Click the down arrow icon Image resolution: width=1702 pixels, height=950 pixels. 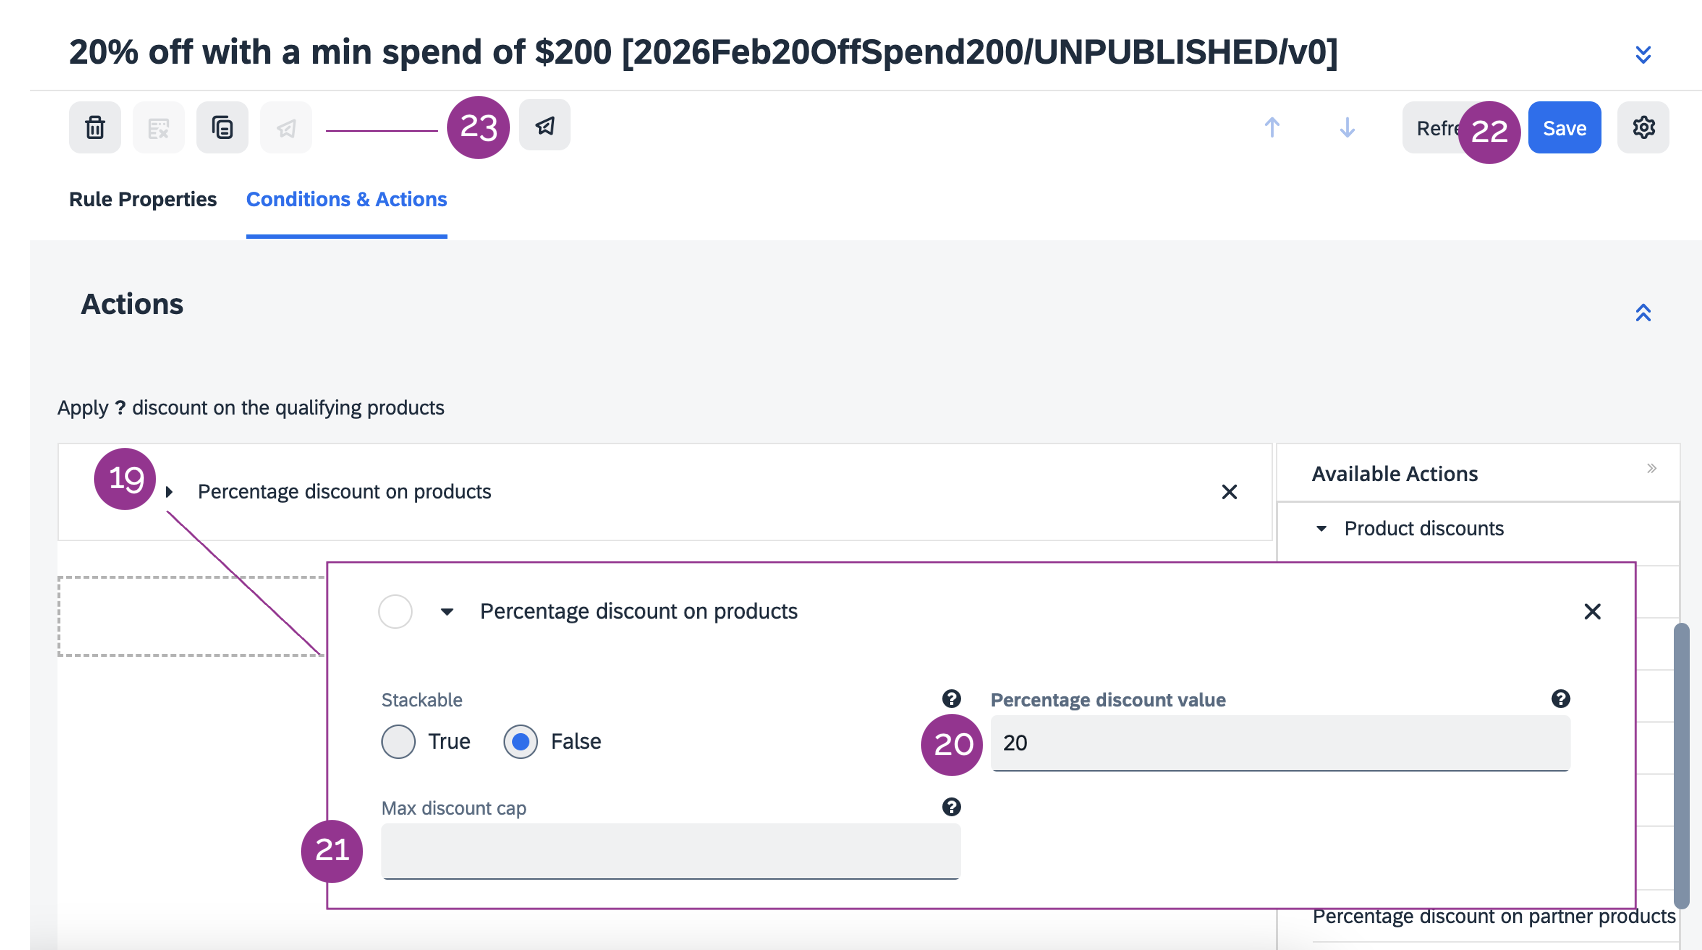point(1347,128)
